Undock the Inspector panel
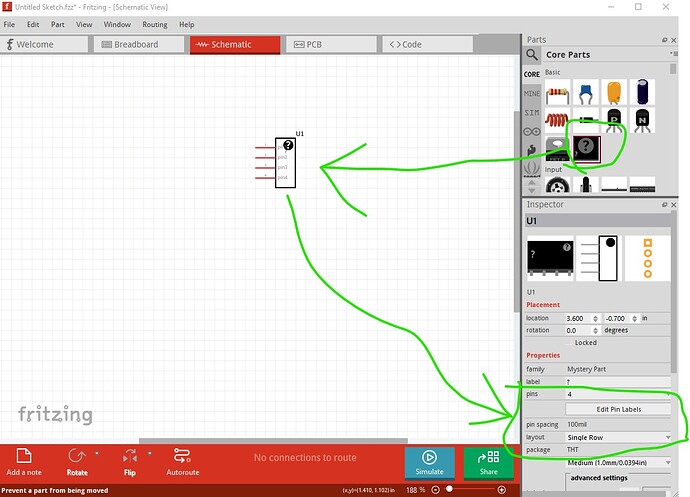This screenshot has width=690, height=497. (664, 205)
